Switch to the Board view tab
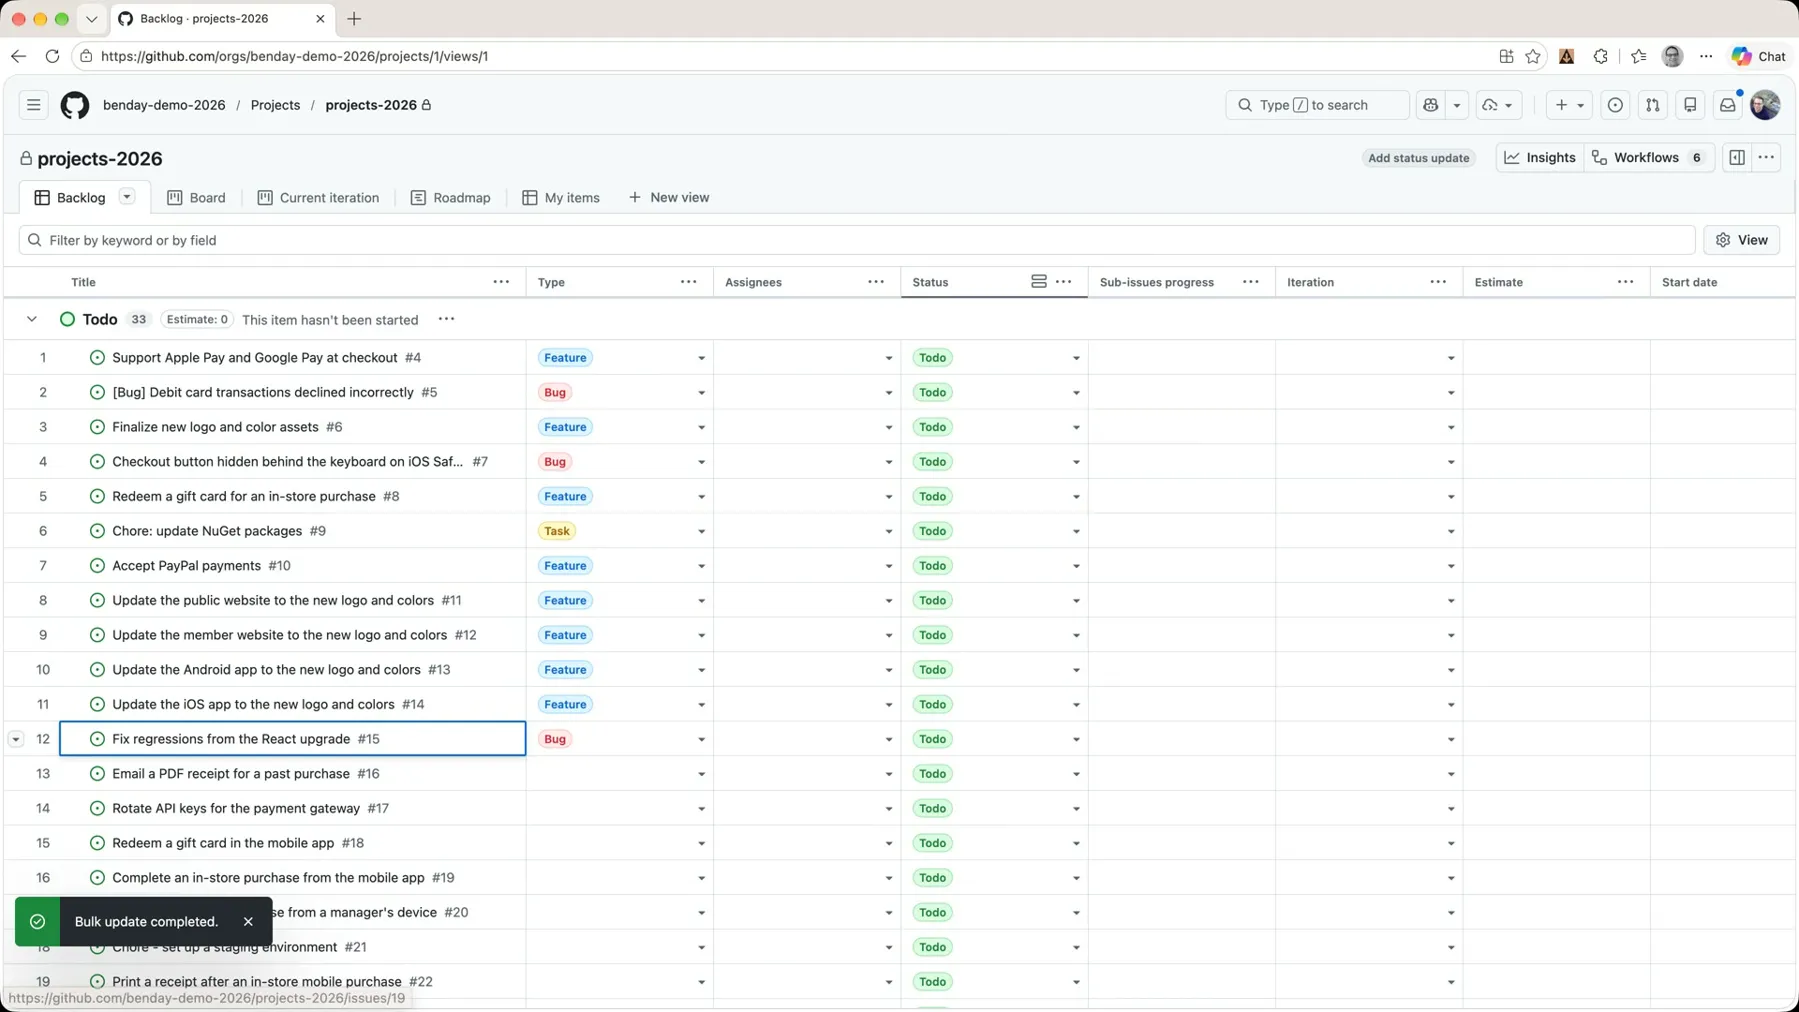The height and width of the screenshot is (1012, 1799). click(196, 197)
